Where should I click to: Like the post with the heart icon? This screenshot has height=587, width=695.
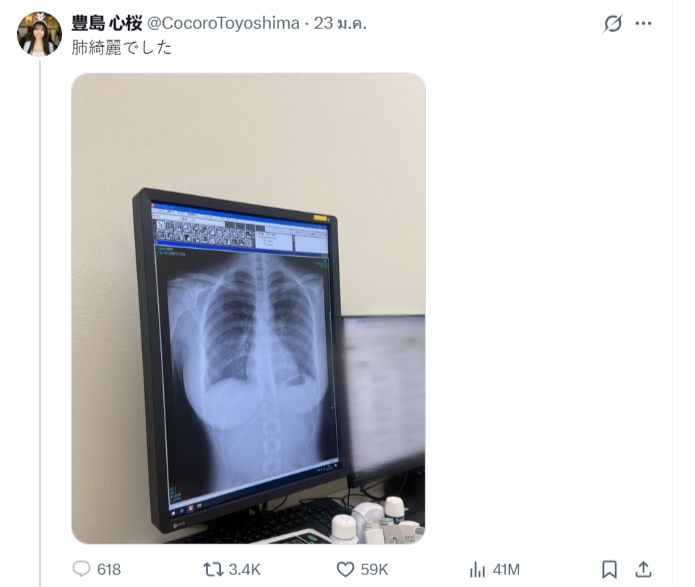(345, 569)
